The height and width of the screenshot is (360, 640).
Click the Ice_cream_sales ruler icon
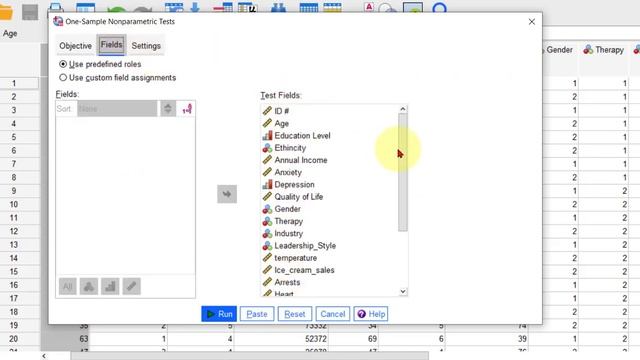(267, 270)
